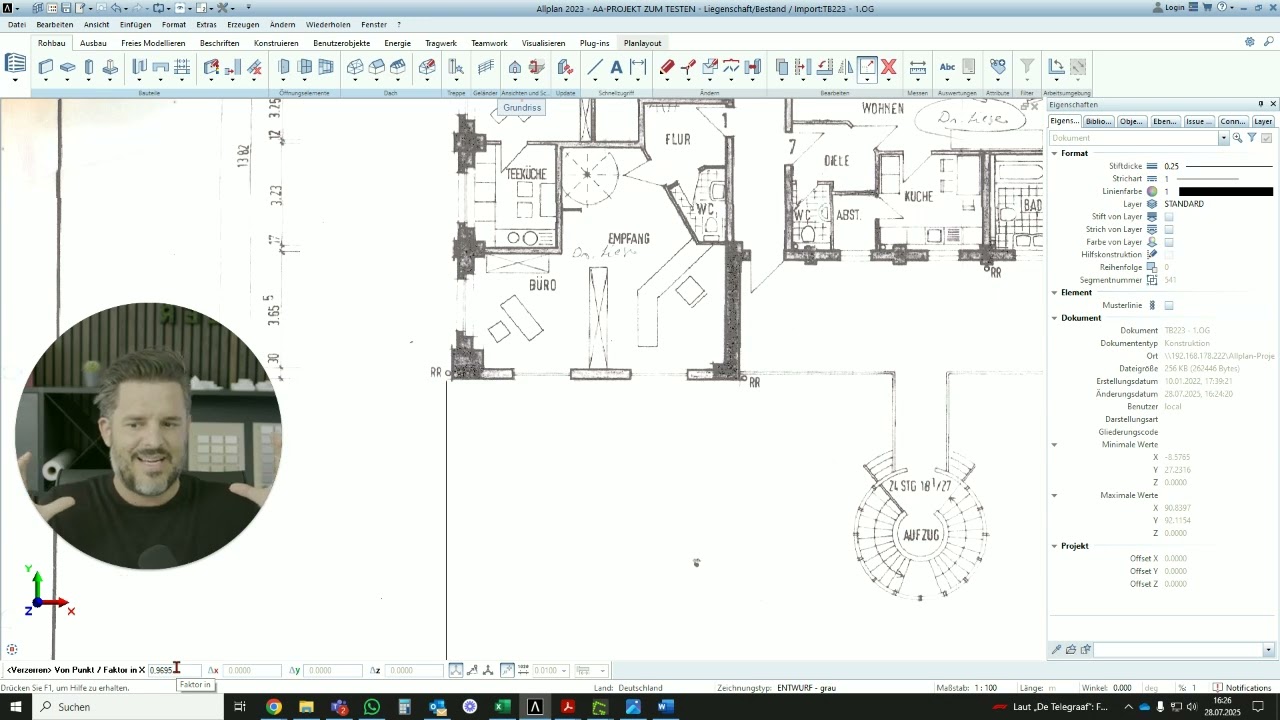Screen dimensions: 1280x720
Task: Switch to the Layer panel tab
Action: tap(1263, 121)
